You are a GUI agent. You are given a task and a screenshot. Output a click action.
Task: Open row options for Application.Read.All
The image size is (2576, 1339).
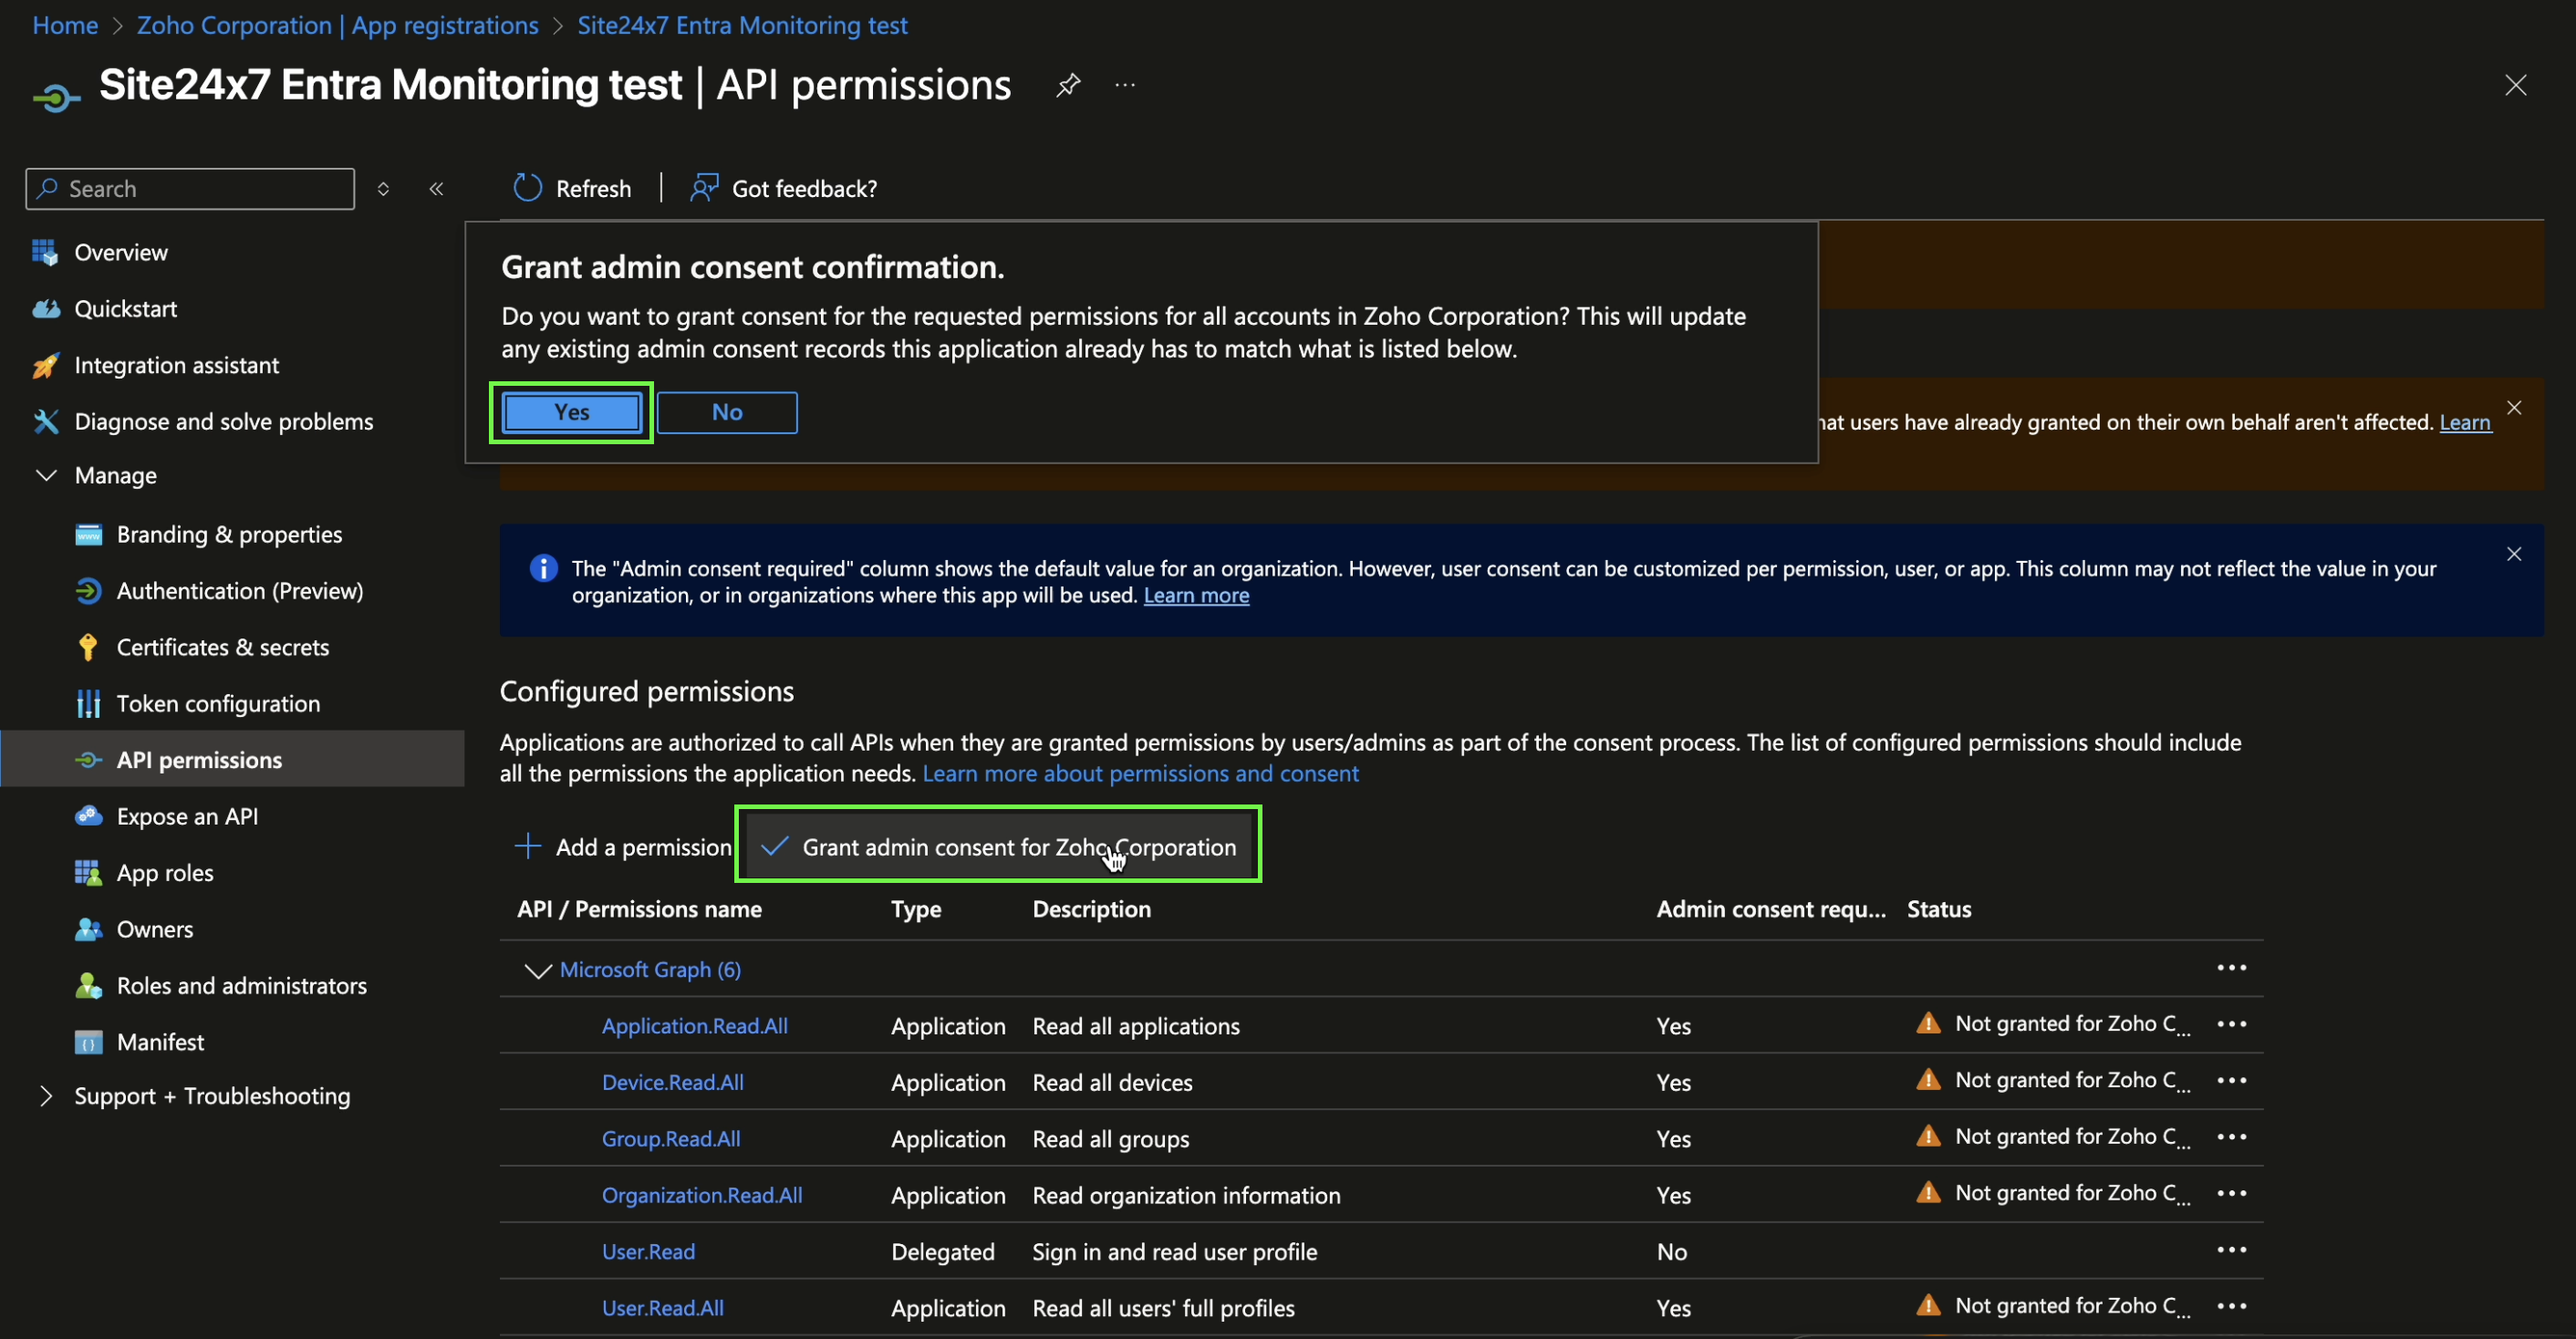[x=2234, y=1024]
